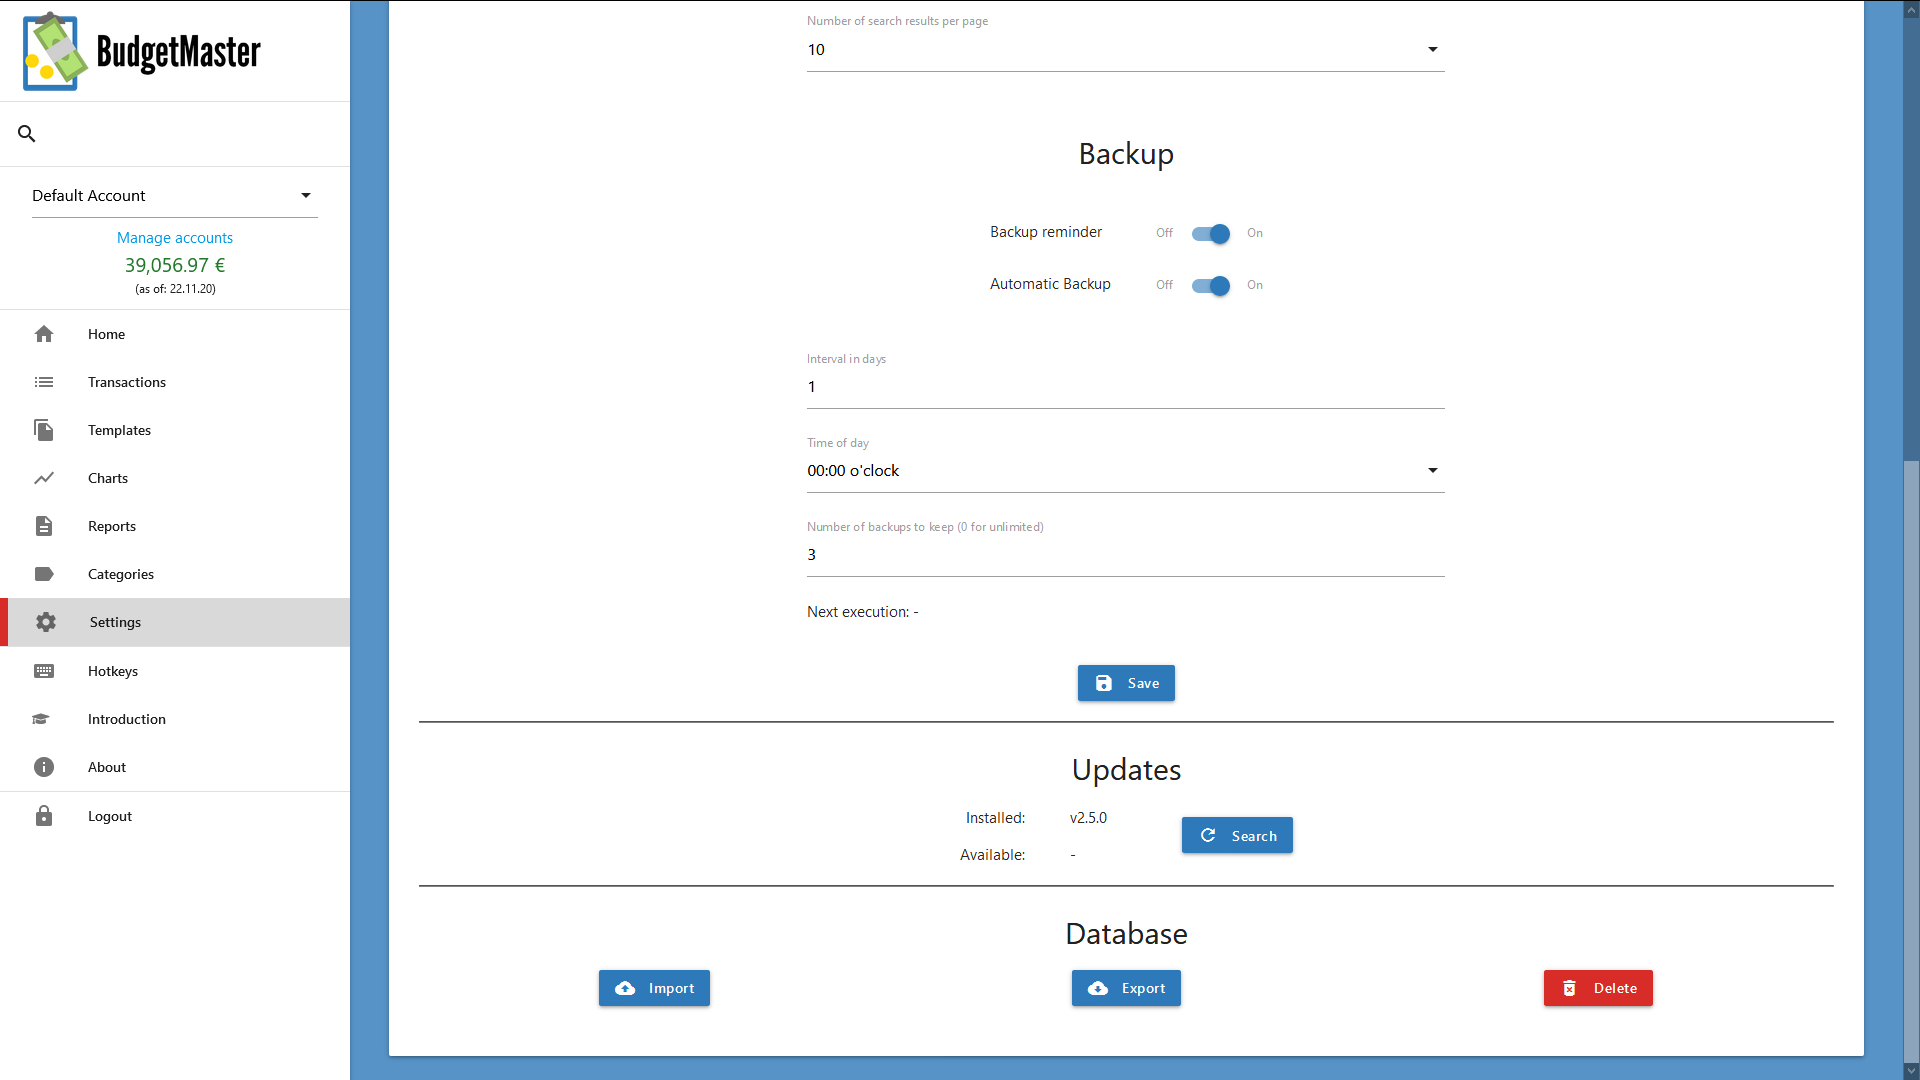Image resolution: width=1920 pixels, height=1080 pixels.
Task: Click the Templates copy icon
Action: (x=44, y=430)
